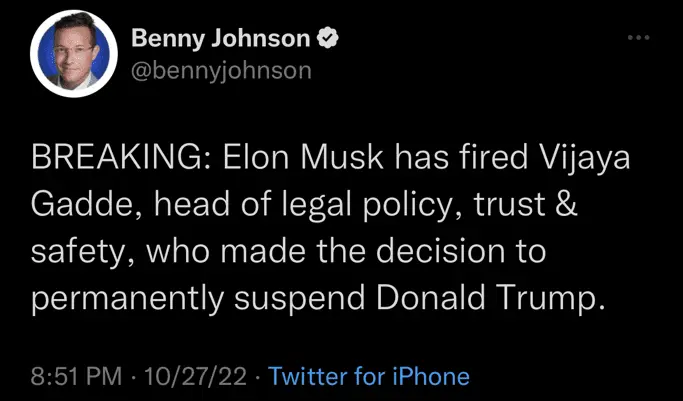The height and width of the screenshot is (401, 683).
Task: Open the three-dot more options menu
Action: (x=638, y=39)
